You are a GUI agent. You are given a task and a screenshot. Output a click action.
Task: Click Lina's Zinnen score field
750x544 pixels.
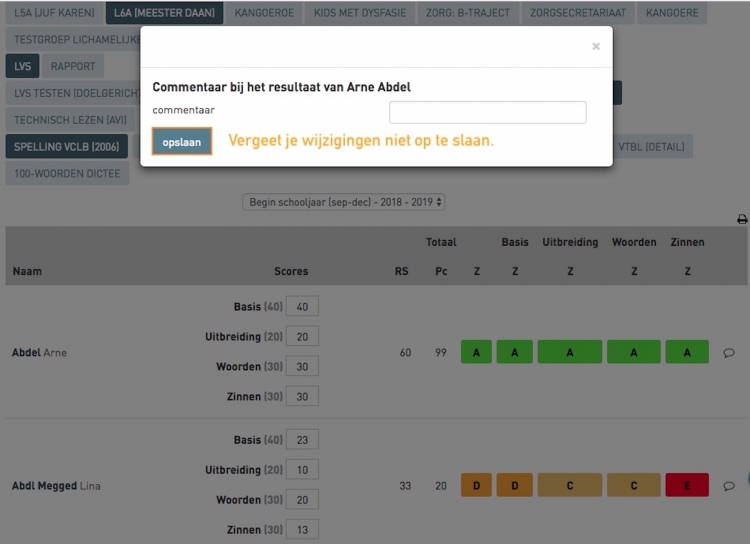pos(302,529)
